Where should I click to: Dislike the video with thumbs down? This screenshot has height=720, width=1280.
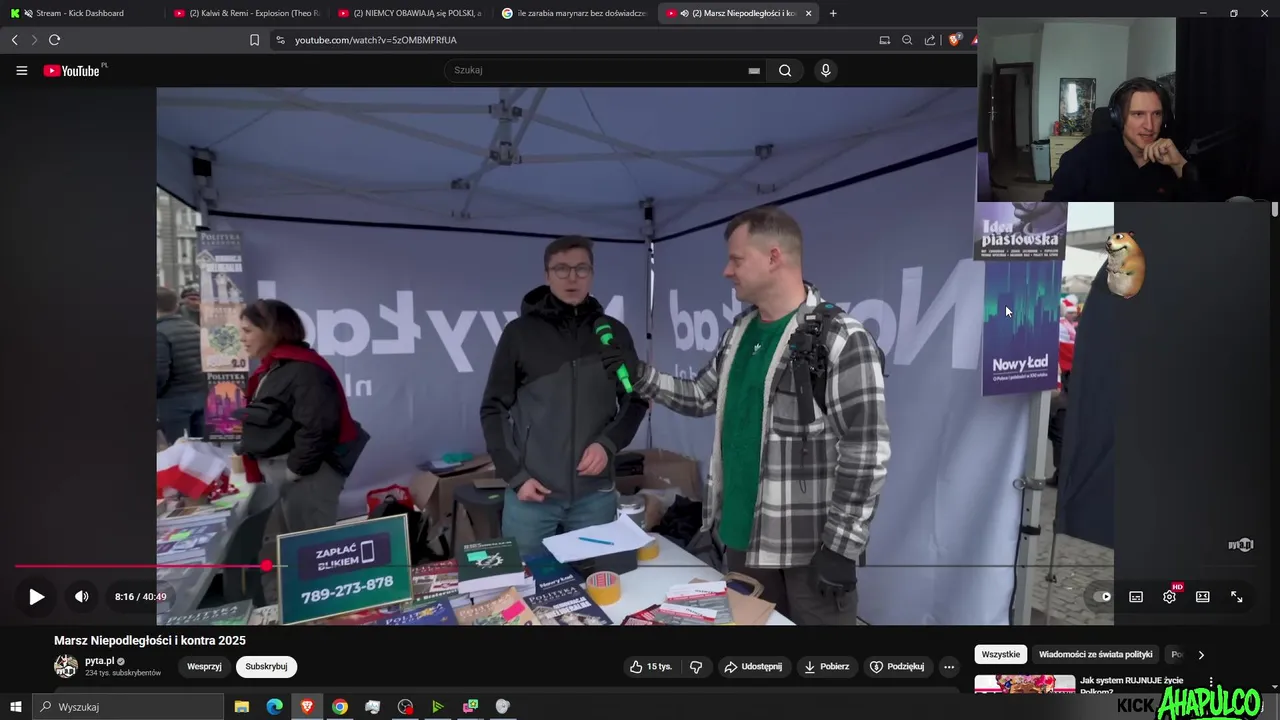coord(697,666)
